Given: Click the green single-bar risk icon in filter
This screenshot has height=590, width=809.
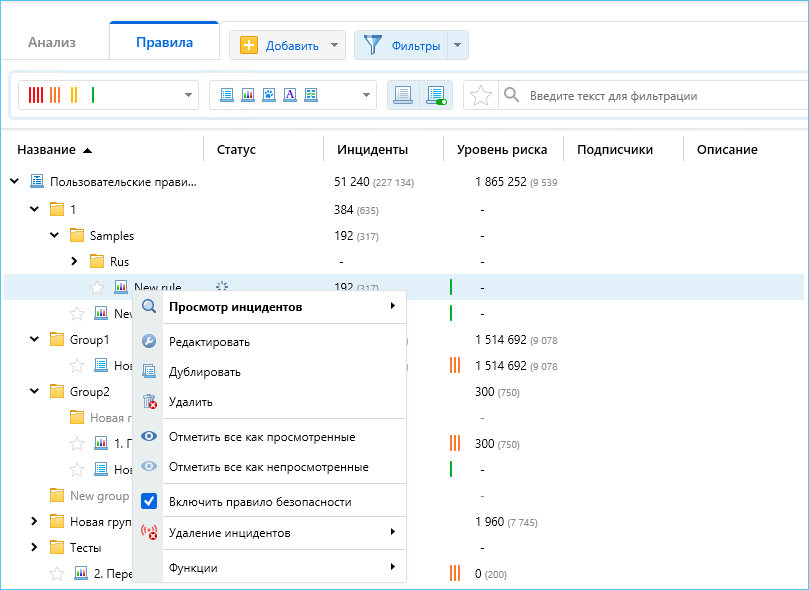Looking at the screenshot, I should click(x=93, y=95).
